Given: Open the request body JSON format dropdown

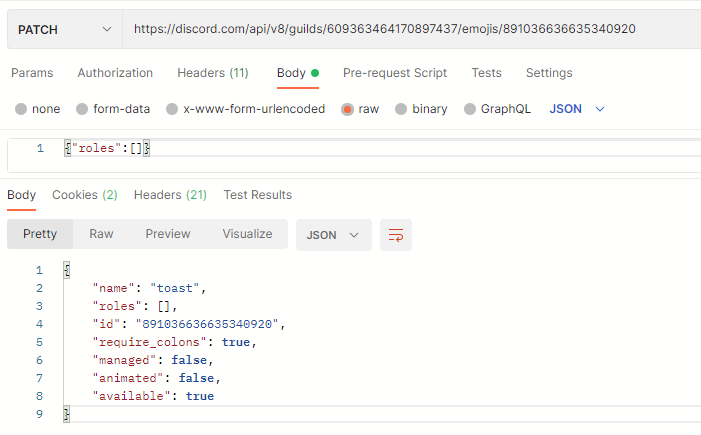Looking at the screenshot, I should pos(577,109).
